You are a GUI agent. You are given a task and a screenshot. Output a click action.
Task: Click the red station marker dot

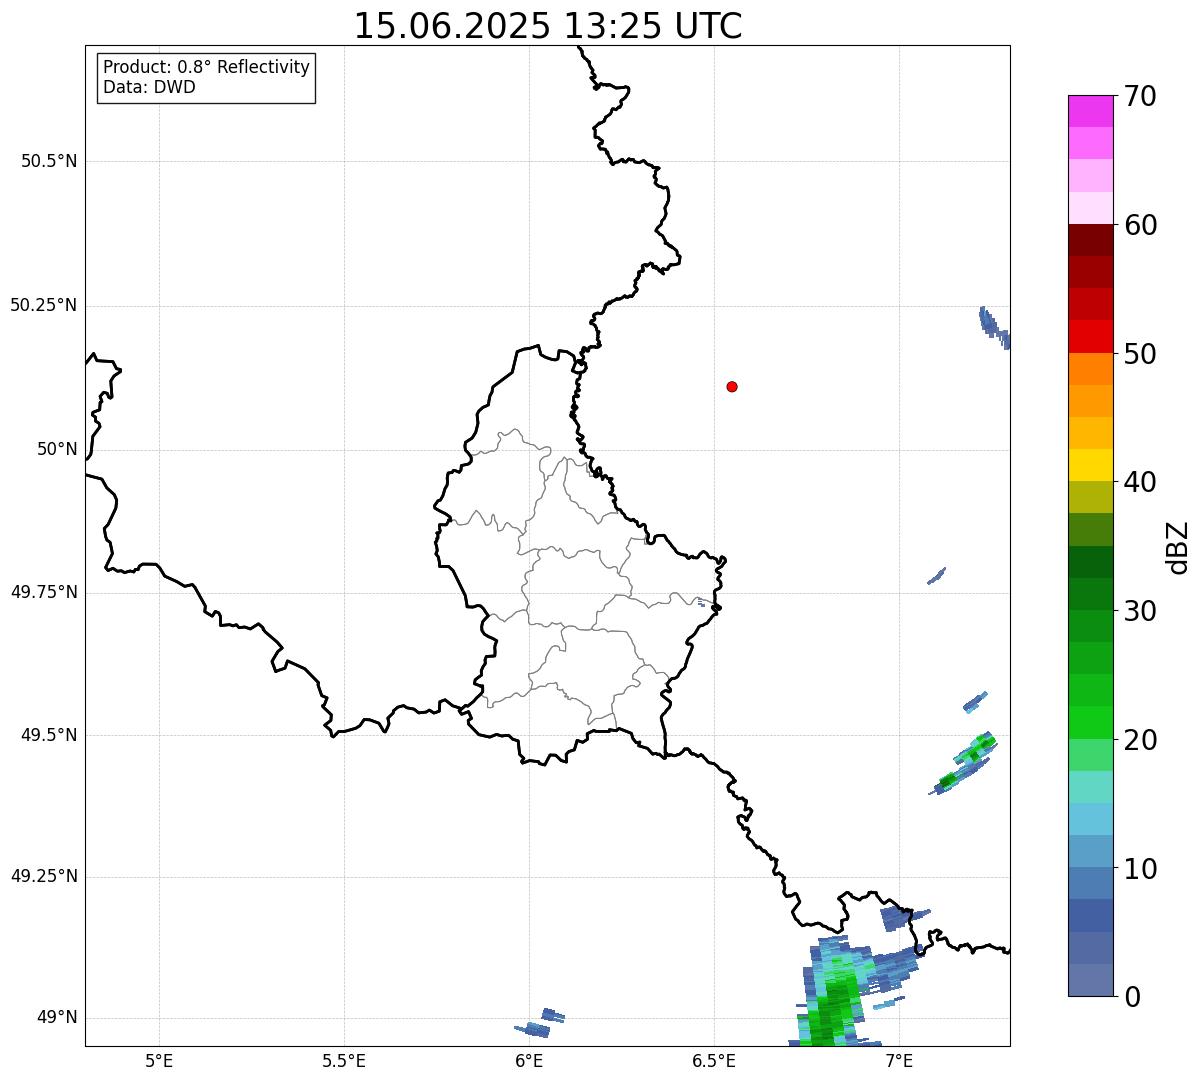tap(732, 386)
